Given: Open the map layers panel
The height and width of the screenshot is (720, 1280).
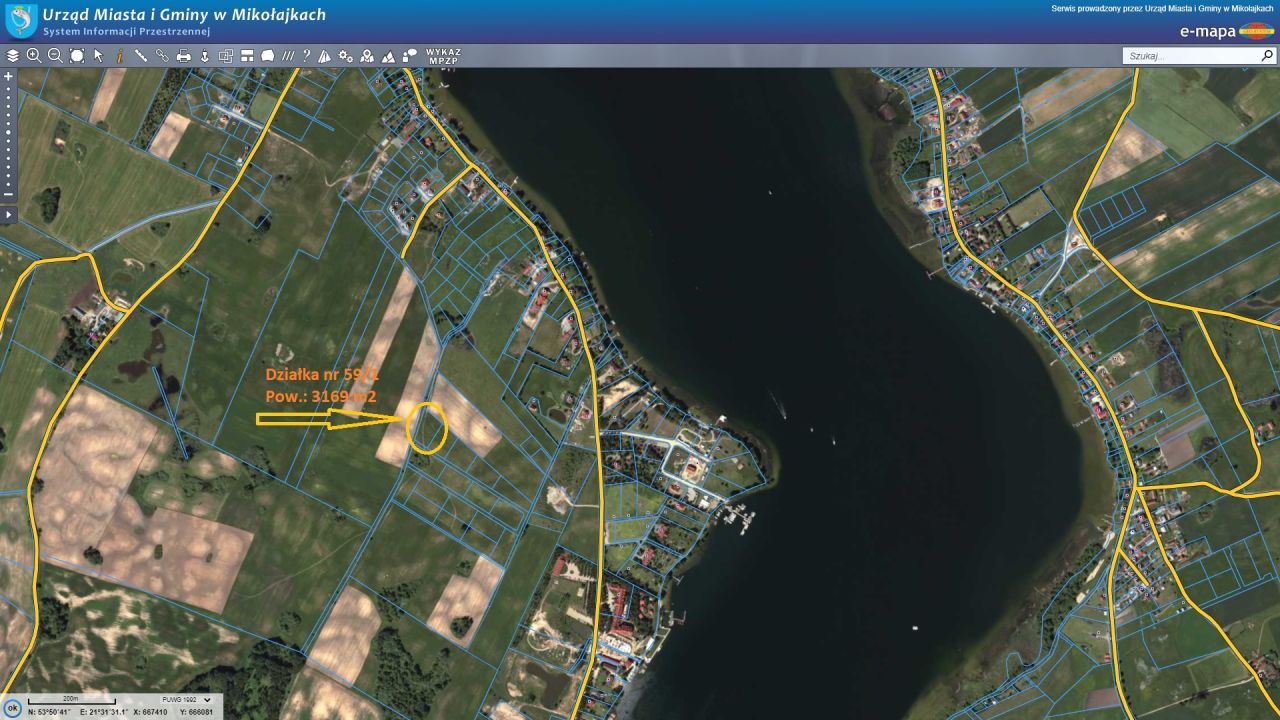Looking at the screenshot, I should (x=13, y=56).
